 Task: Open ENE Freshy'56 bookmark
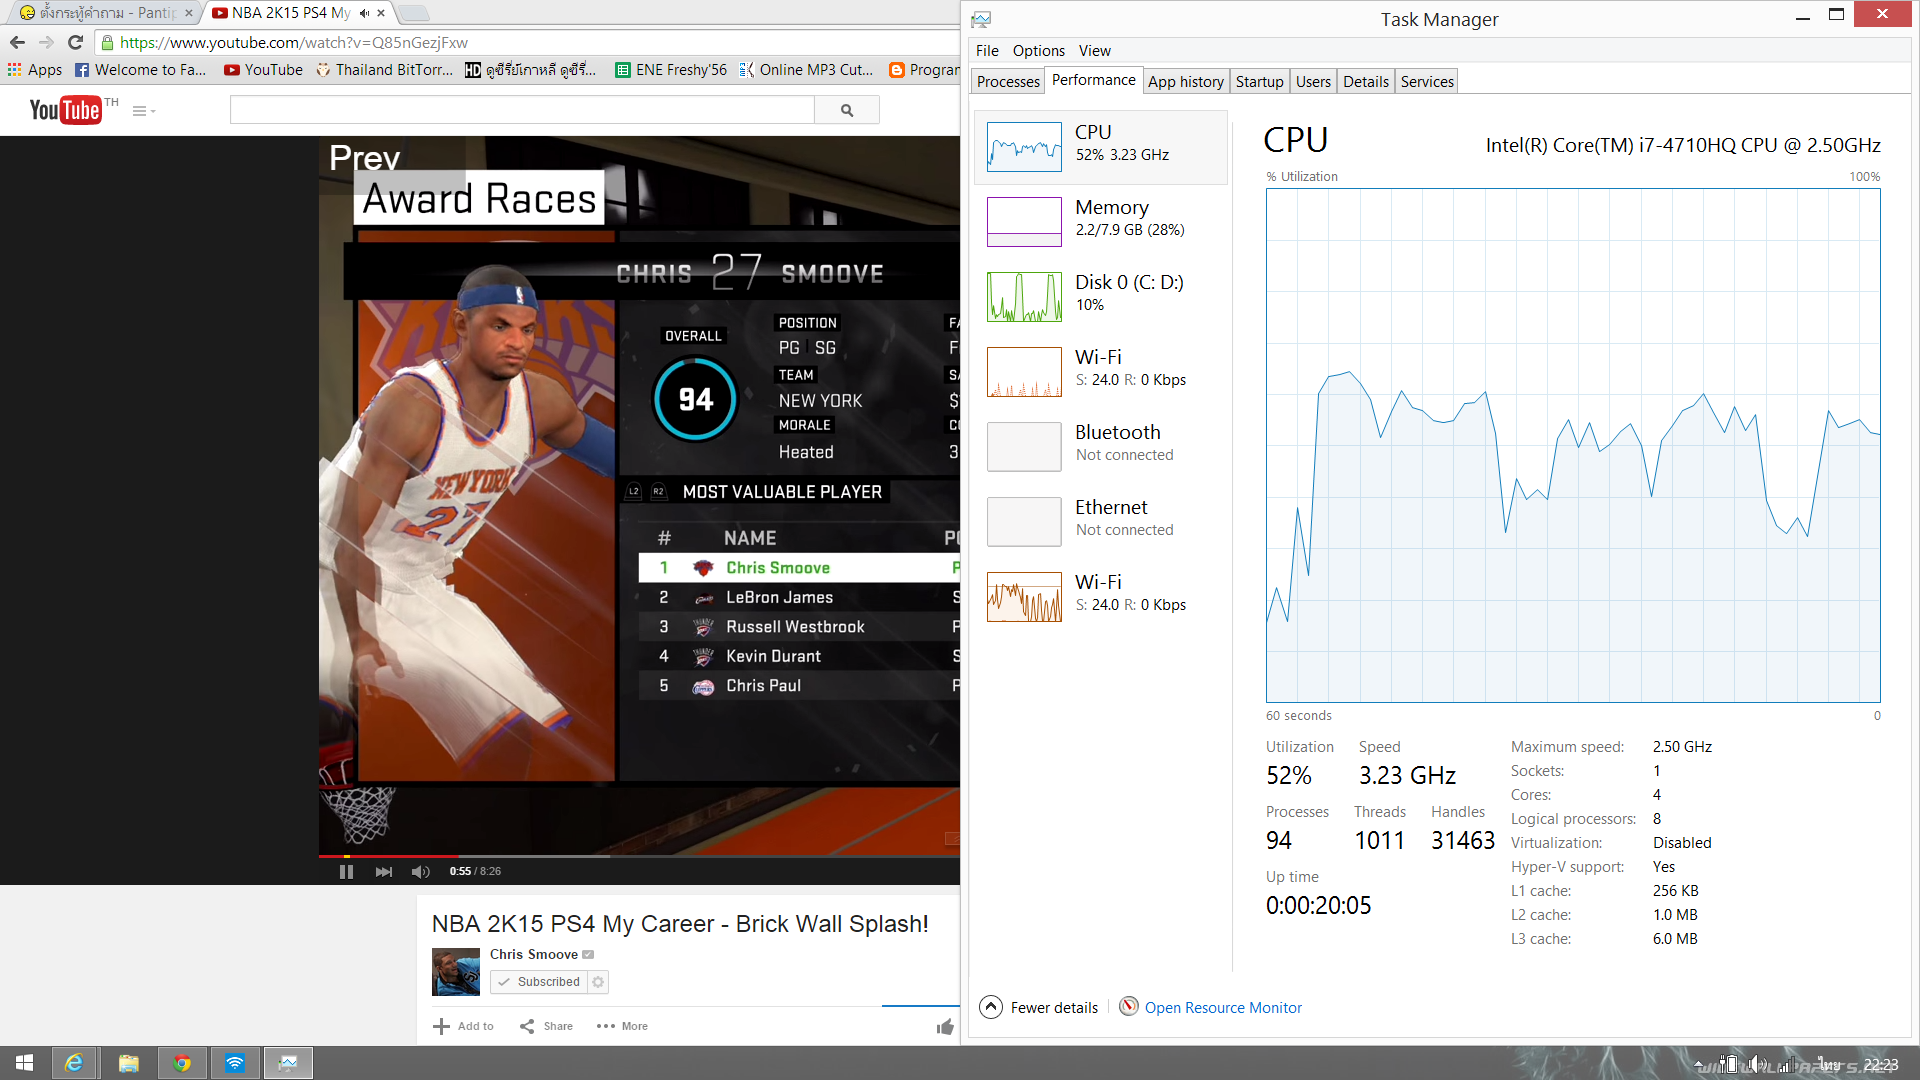pos(671,69)
